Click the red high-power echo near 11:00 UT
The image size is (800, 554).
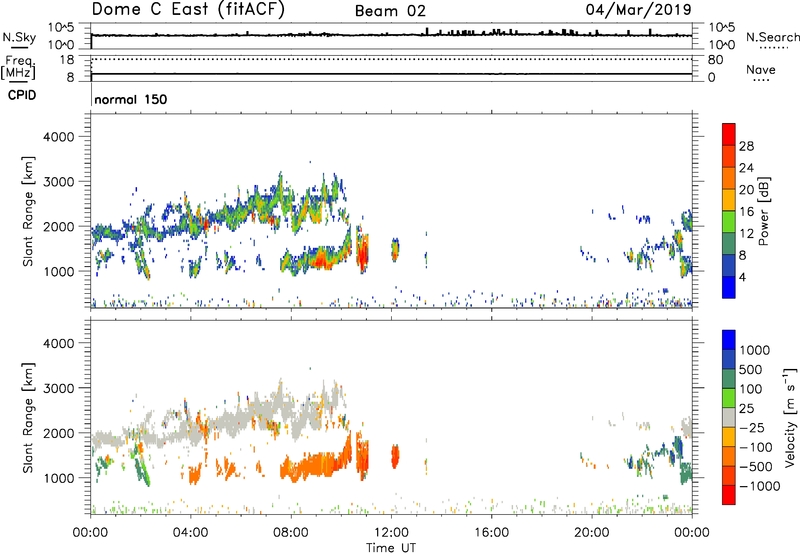[362, 254]
